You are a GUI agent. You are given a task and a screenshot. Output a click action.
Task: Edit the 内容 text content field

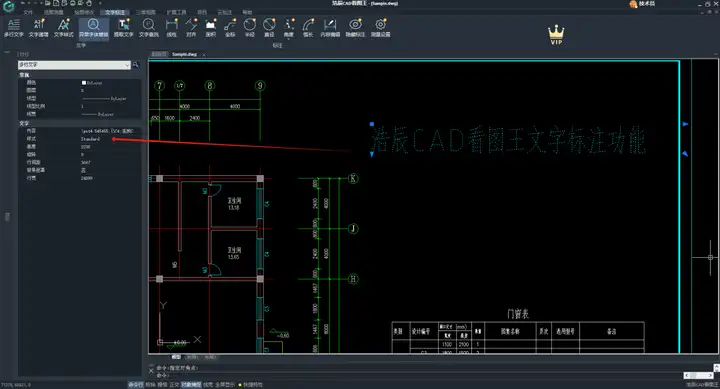coord(107,131)
